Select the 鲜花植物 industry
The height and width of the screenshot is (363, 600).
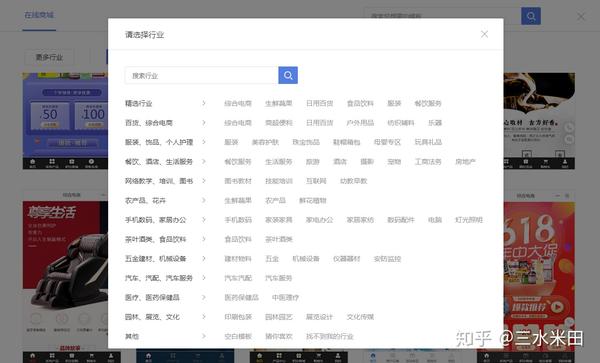click(x=313, y=200)
